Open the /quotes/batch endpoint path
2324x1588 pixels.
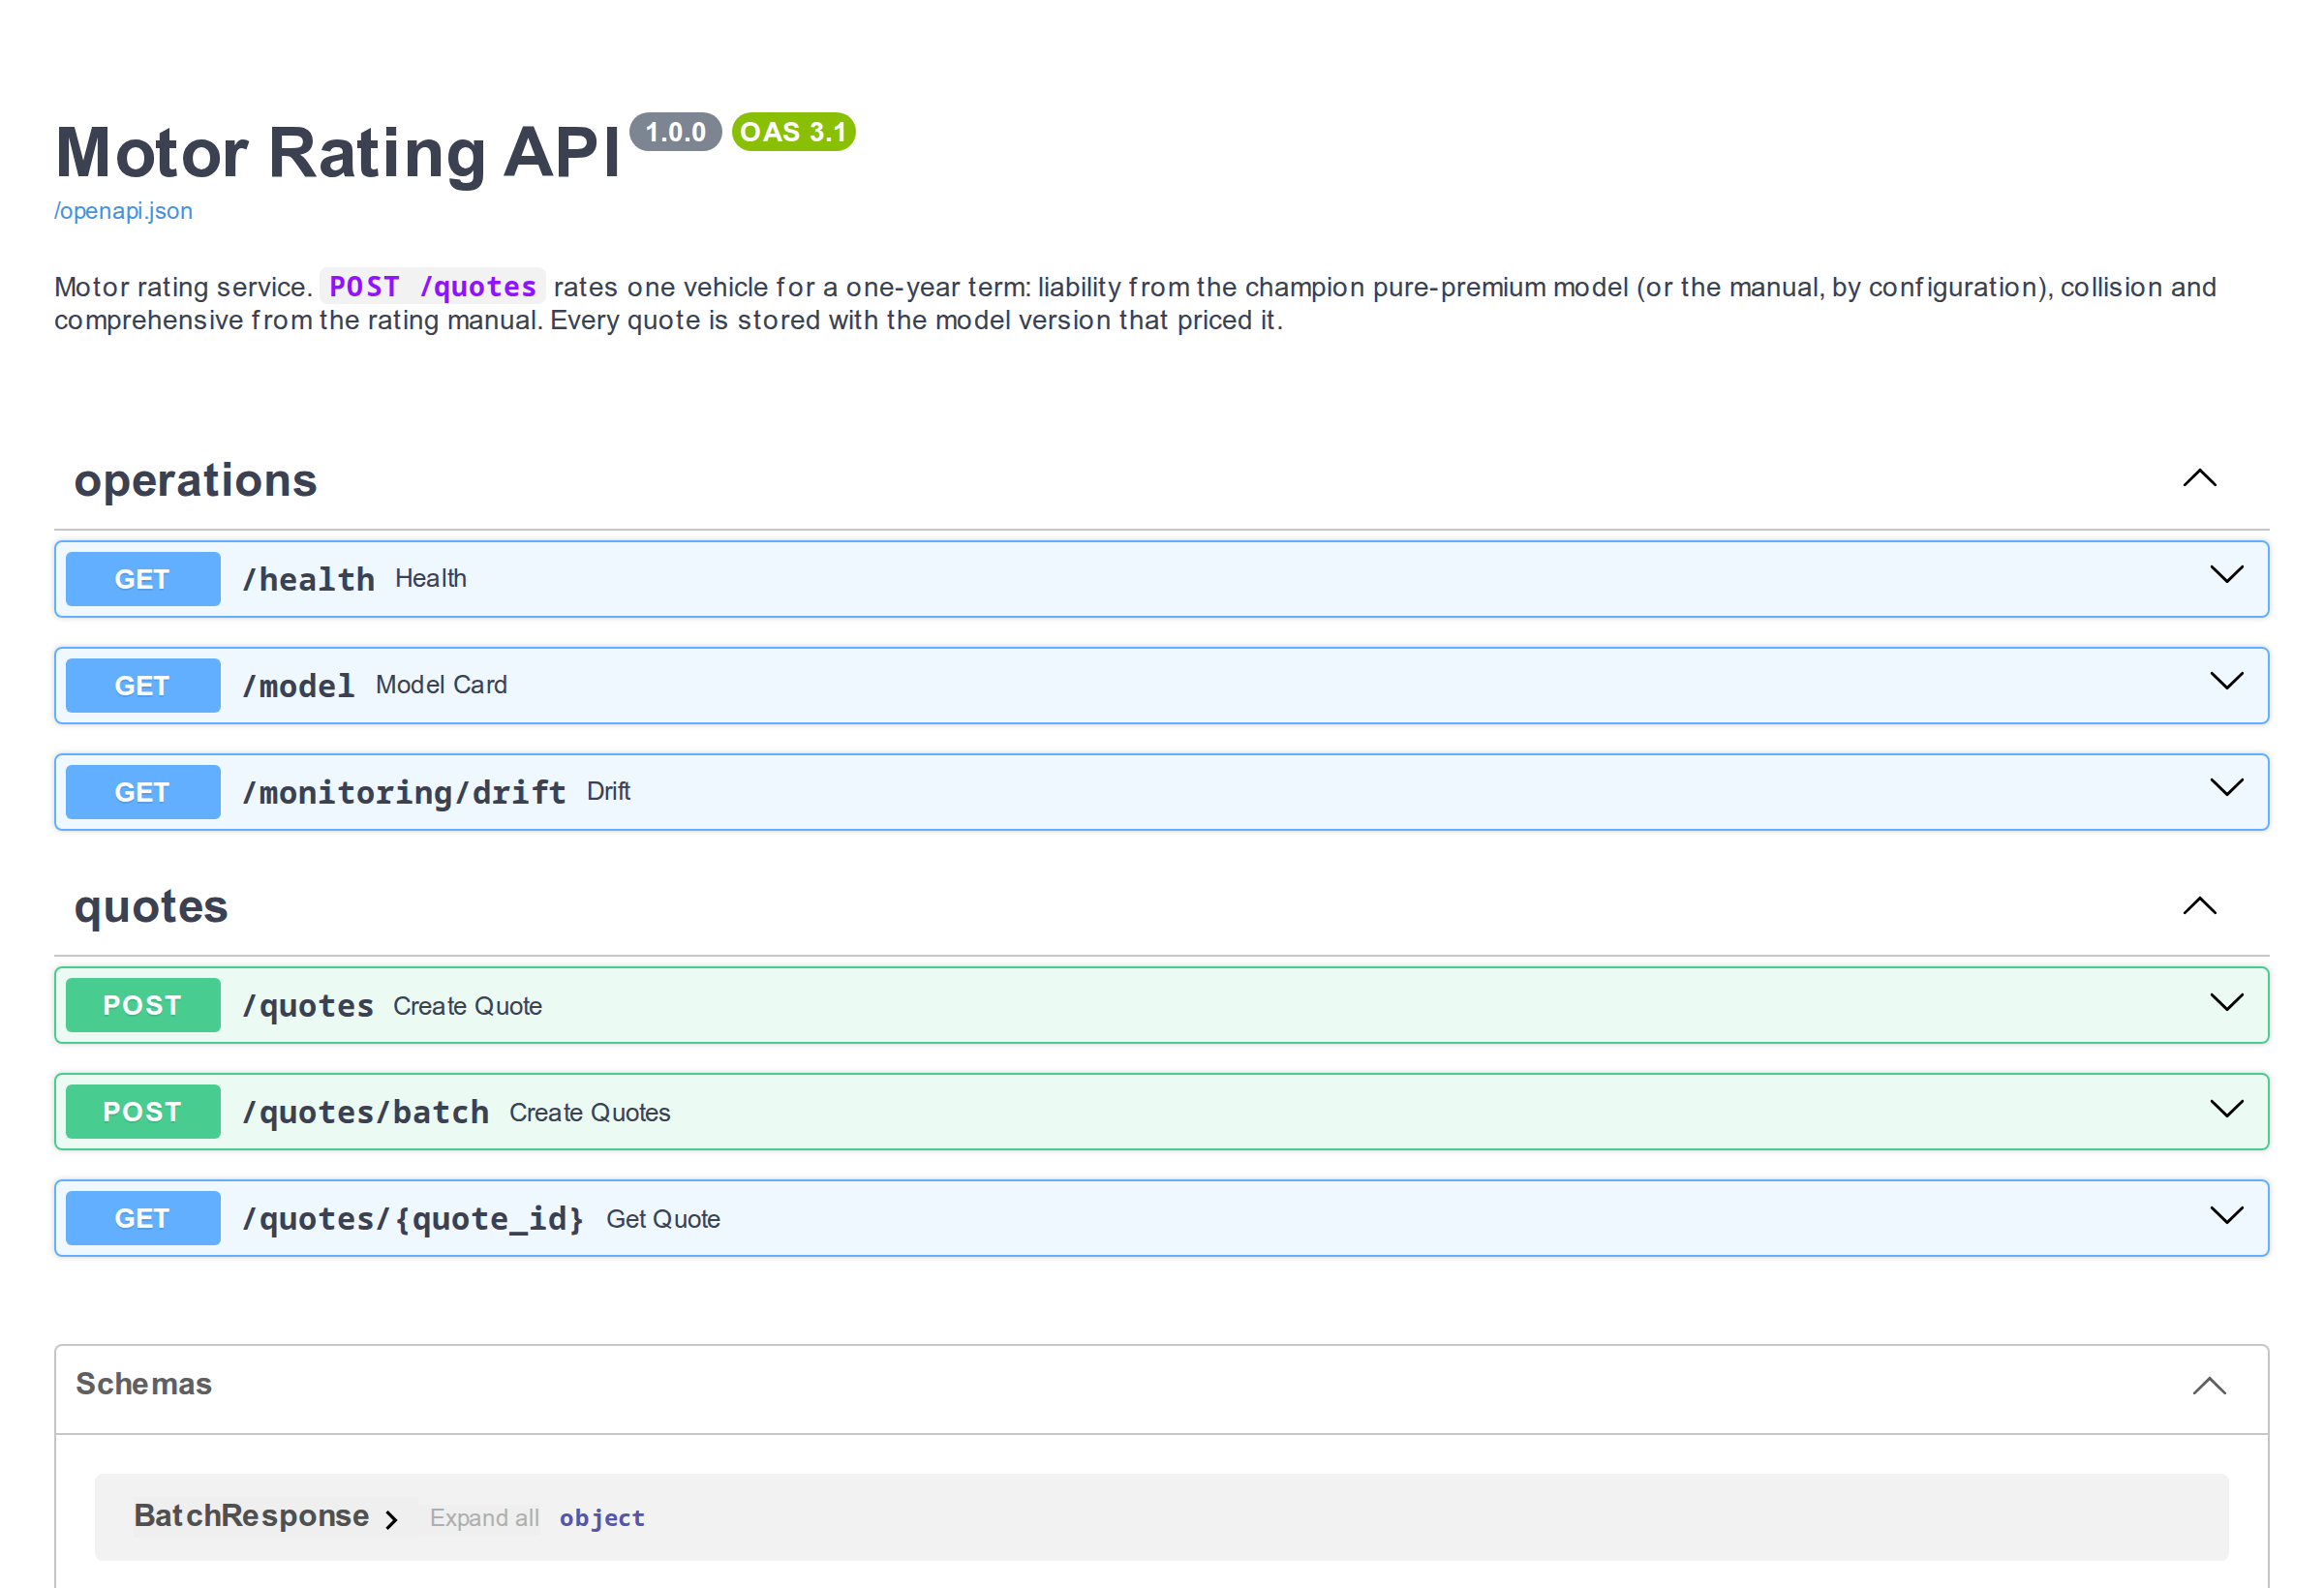click(366, 1112)
